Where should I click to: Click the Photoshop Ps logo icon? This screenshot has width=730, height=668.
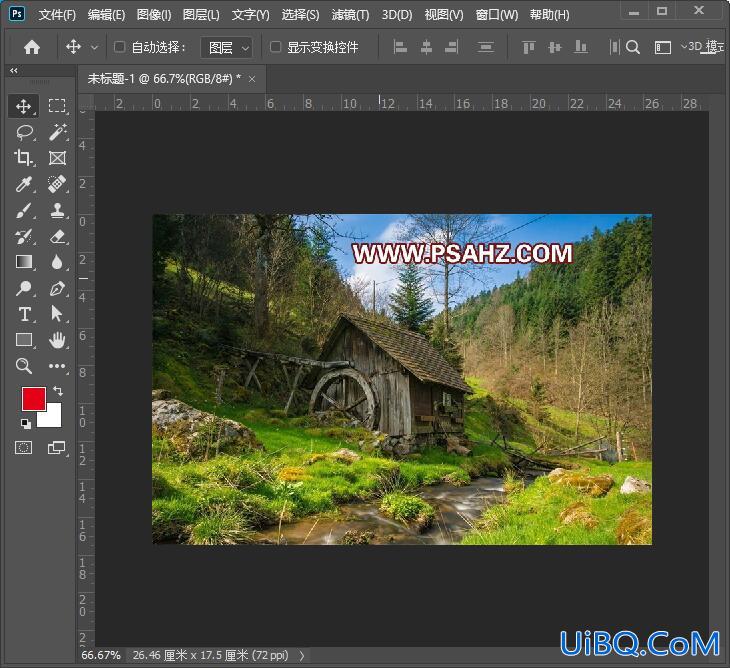click(17, 13)
